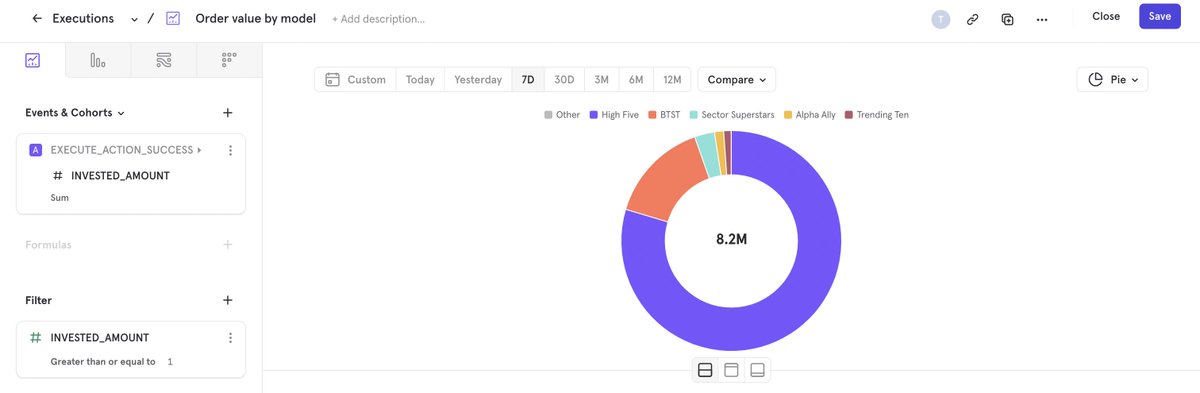The width and height of the screenshot is (1200, 393).
Task: Toggle the Other legend swatch
Action: click(x=548, y=115)
